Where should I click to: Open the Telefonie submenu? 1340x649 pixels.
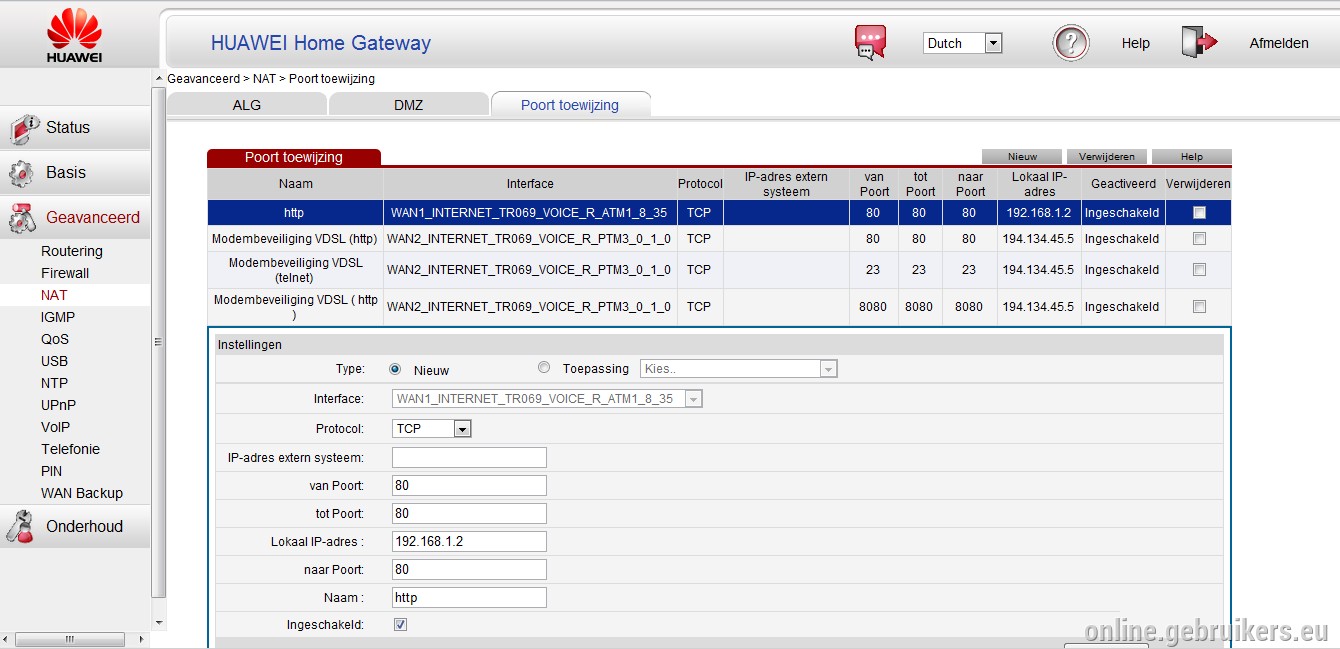tap(71, 449)
